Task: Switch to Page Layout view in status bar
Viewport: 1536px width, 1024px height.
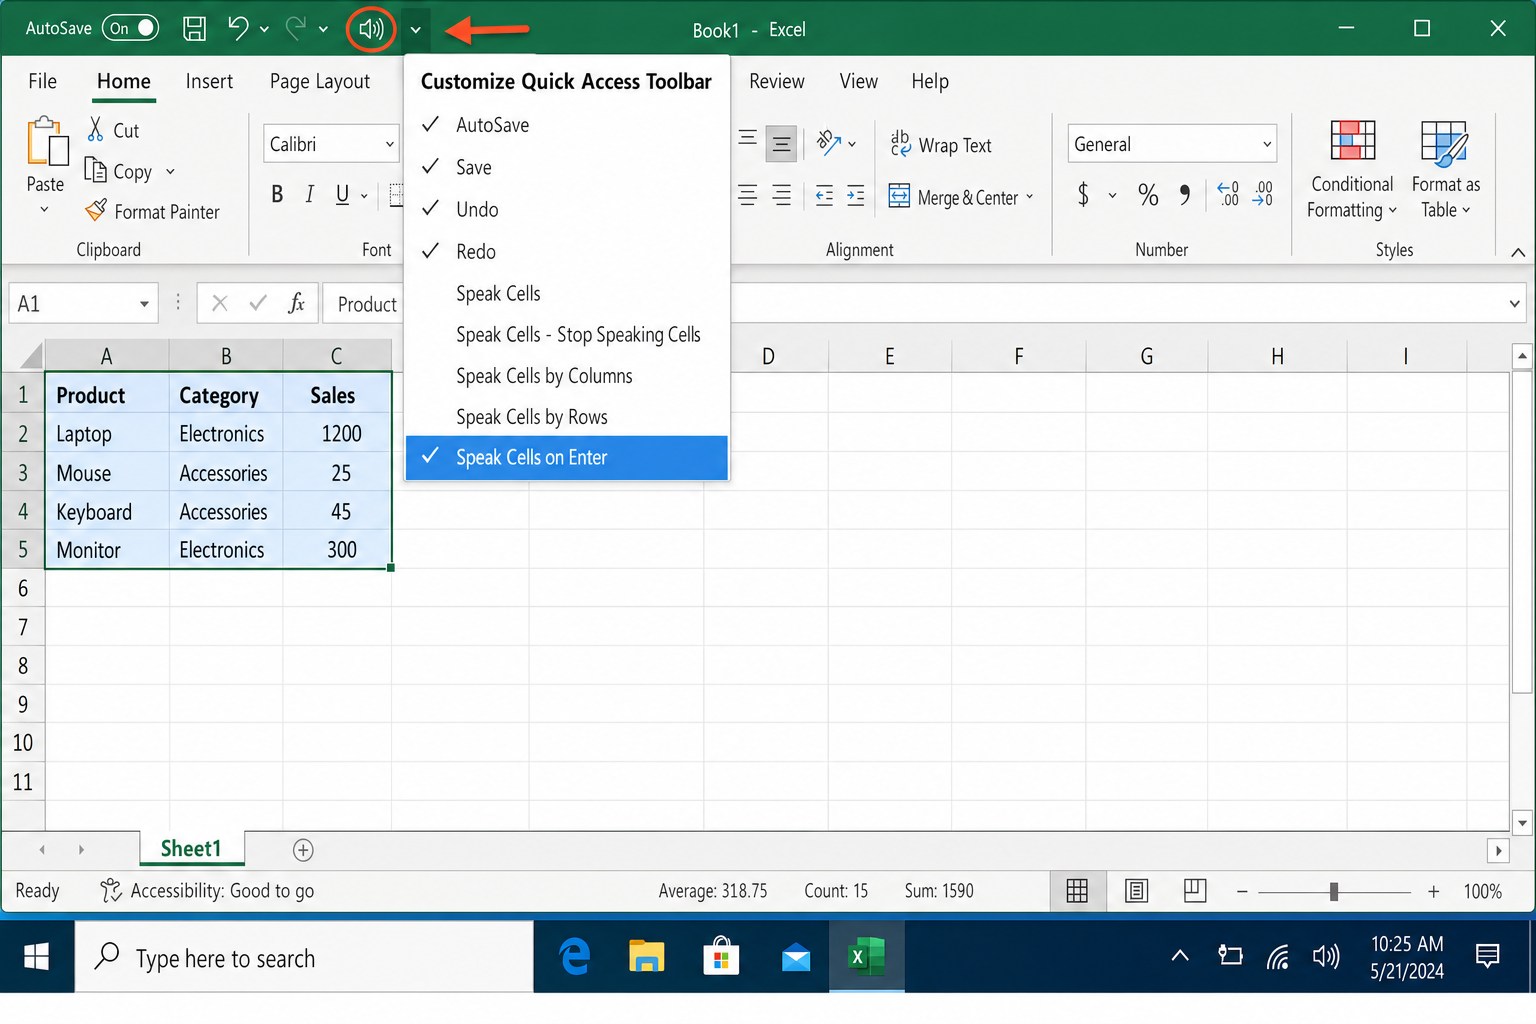Action: point(1137,891)
